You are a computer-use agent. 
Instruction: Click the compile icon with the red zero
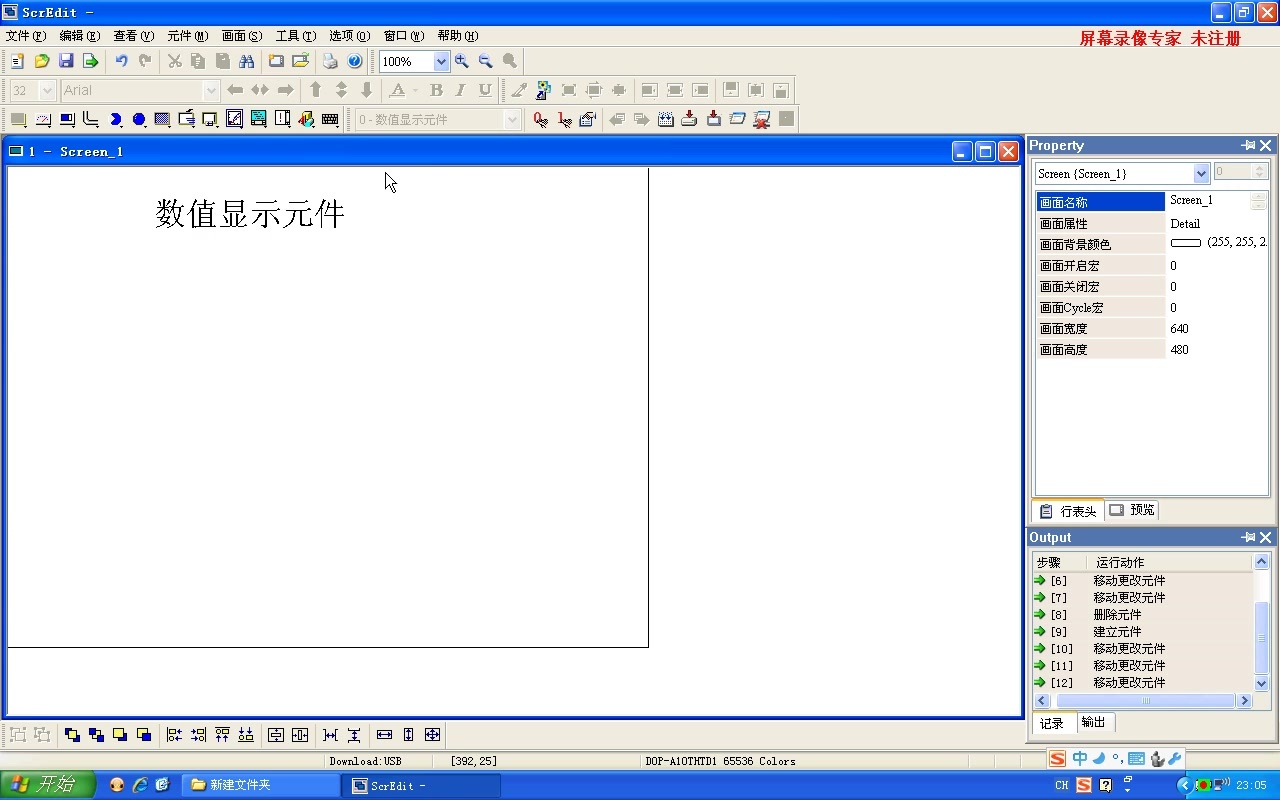click(540, 119)
